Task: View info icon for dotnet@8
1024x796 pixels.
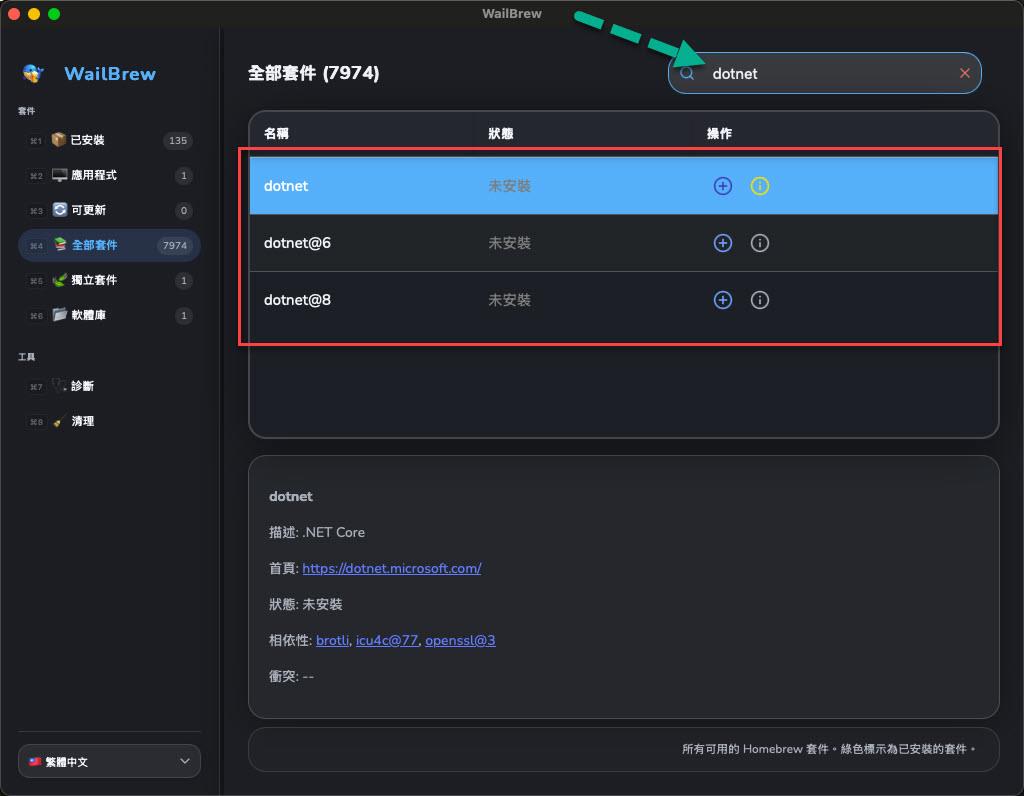Action: [x=760, y=300]
